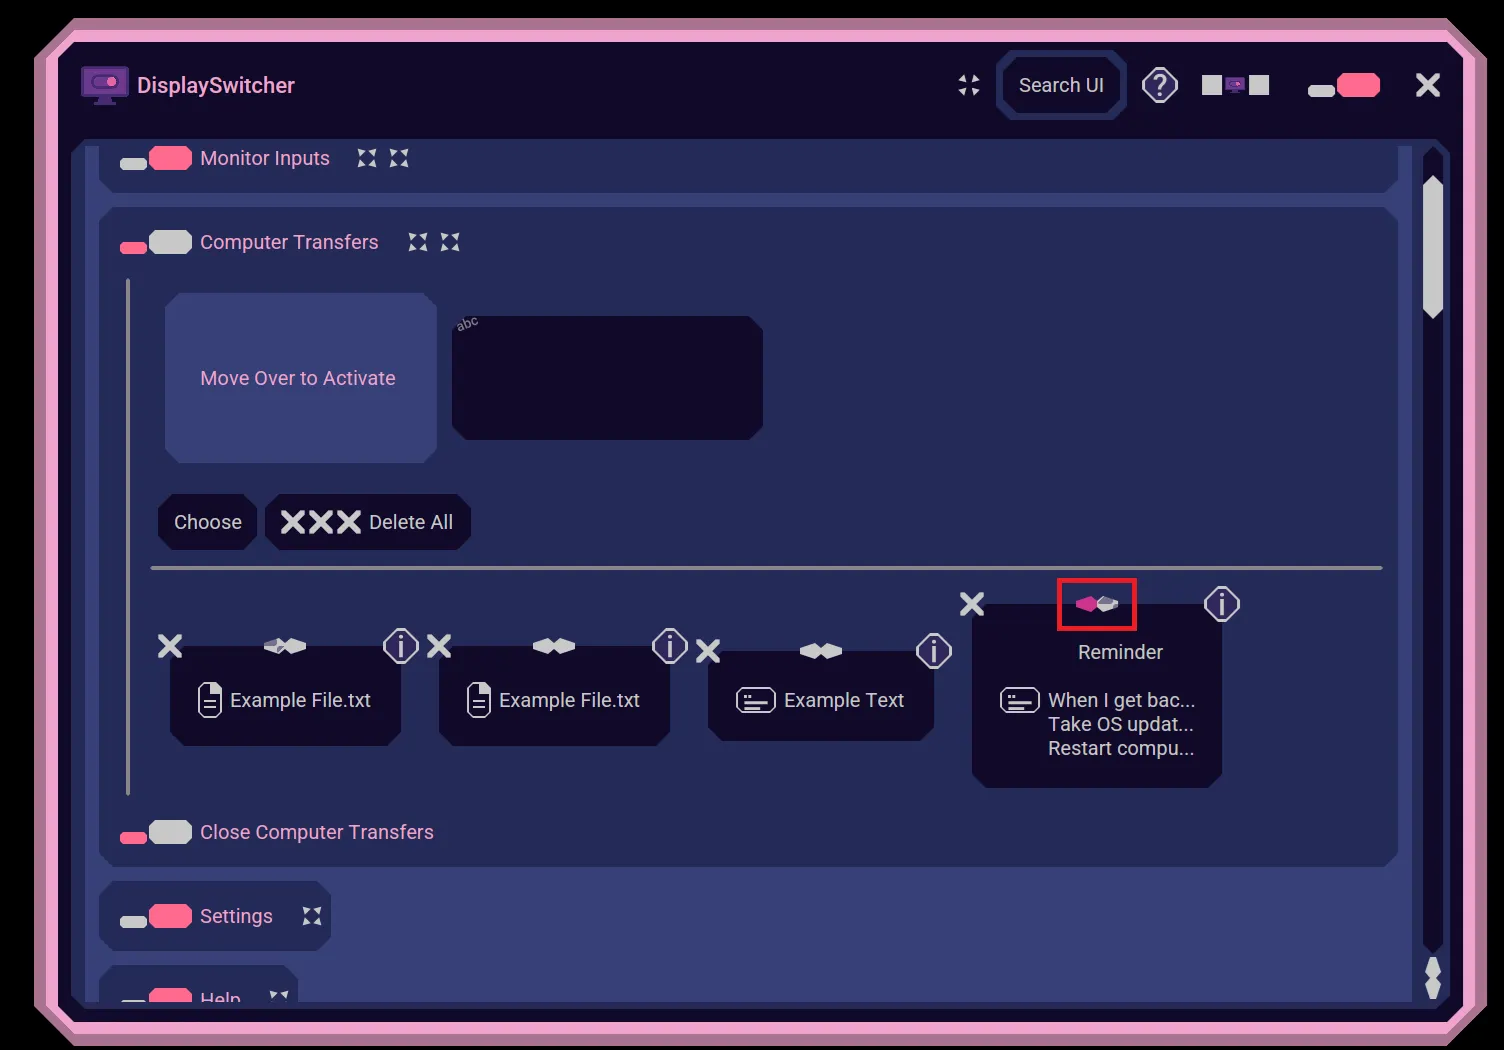
Task: Open info icon of the Reminder card
Action: pyautogui.click(x=1222, y=604)
